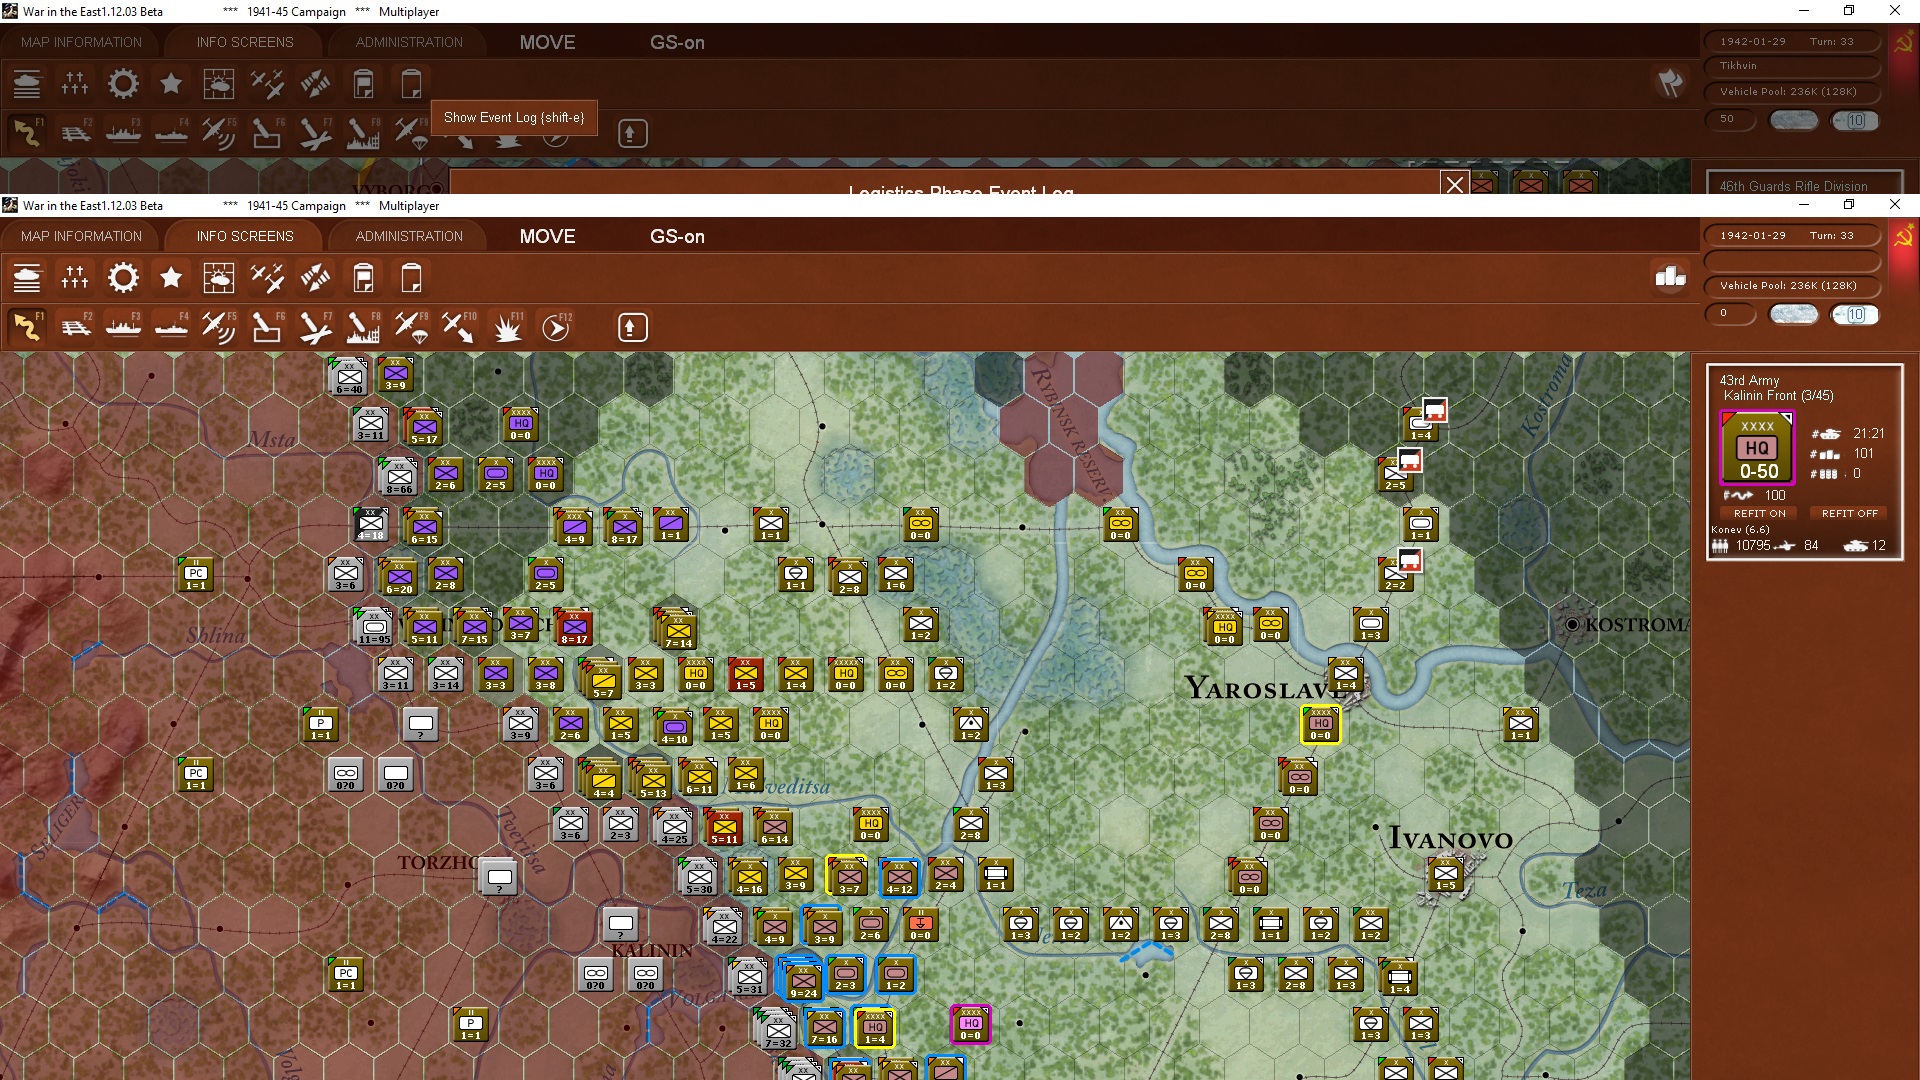Click the end turn F12 icon

(x=556, y=327)
